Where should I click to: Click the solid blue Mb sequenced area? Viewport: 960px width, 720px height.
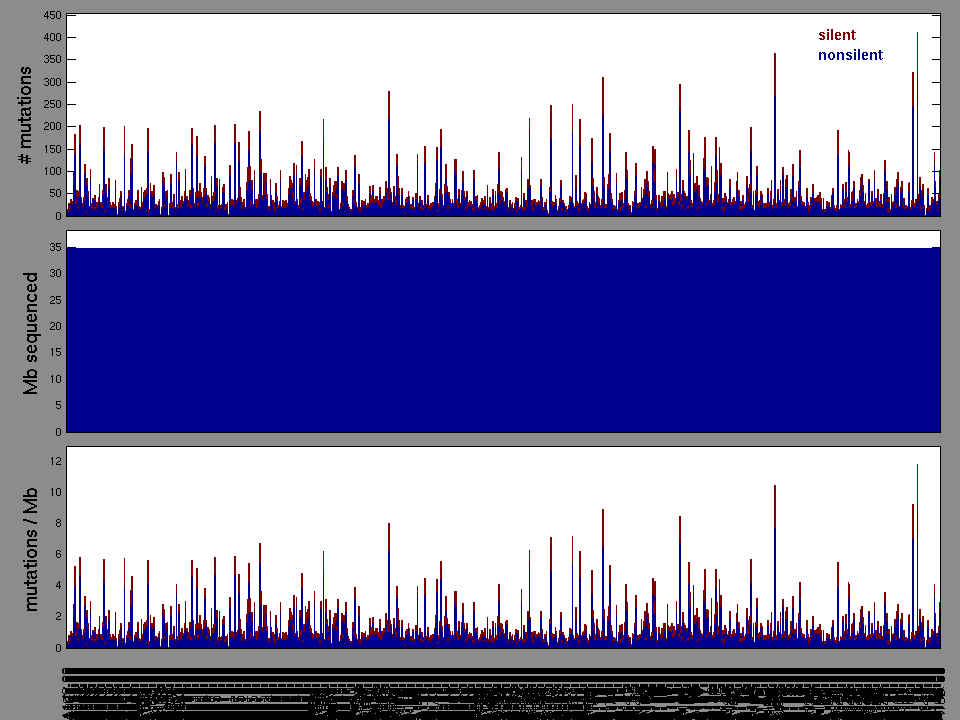(x=500, y=340)
